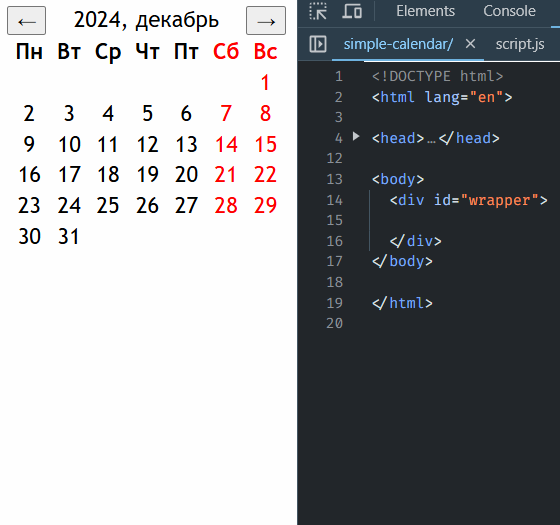
Task: Click the opening <body> tag line
Action: coord(398,179)
